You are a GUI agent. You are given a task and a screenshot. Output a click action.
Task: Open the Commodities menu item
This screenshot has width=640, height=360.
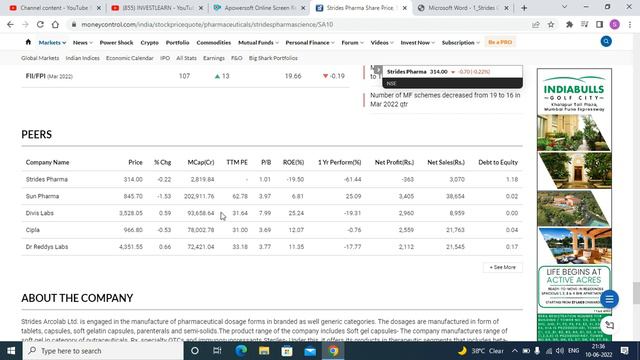point(213,42)
